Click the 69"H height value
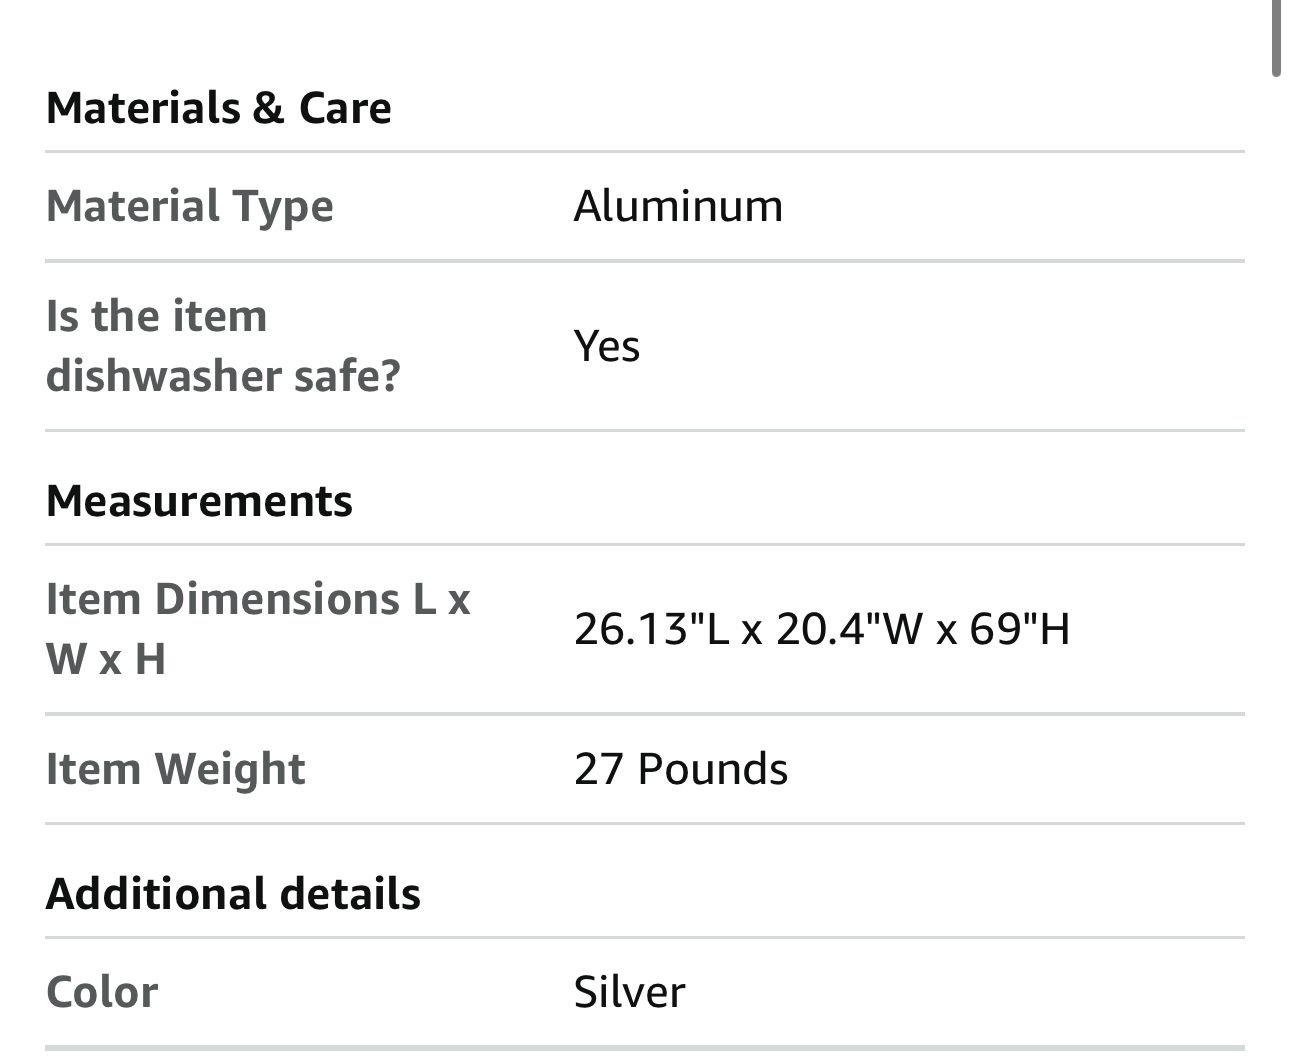The width and height of the screenshot is (1290, 1056). [1019, 629]
